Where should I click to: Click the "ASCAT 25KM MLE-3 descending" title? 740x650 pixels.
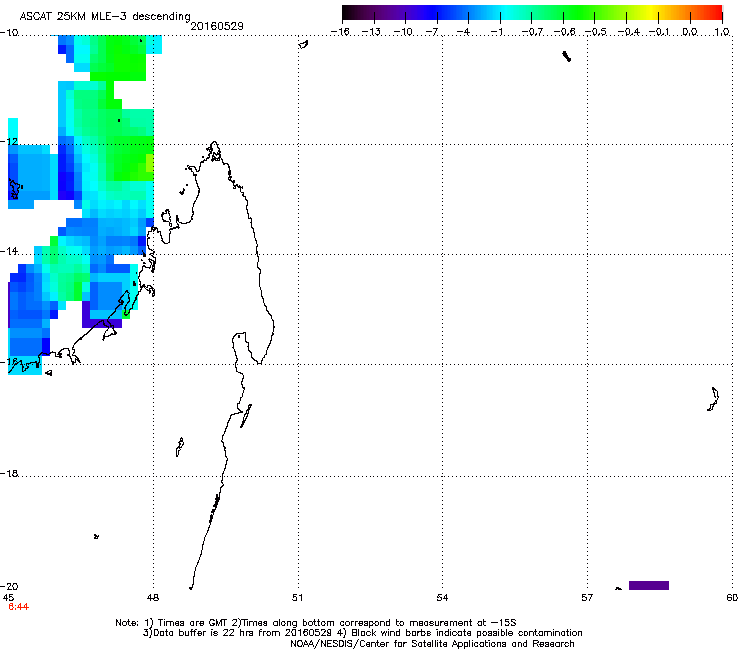105,17
